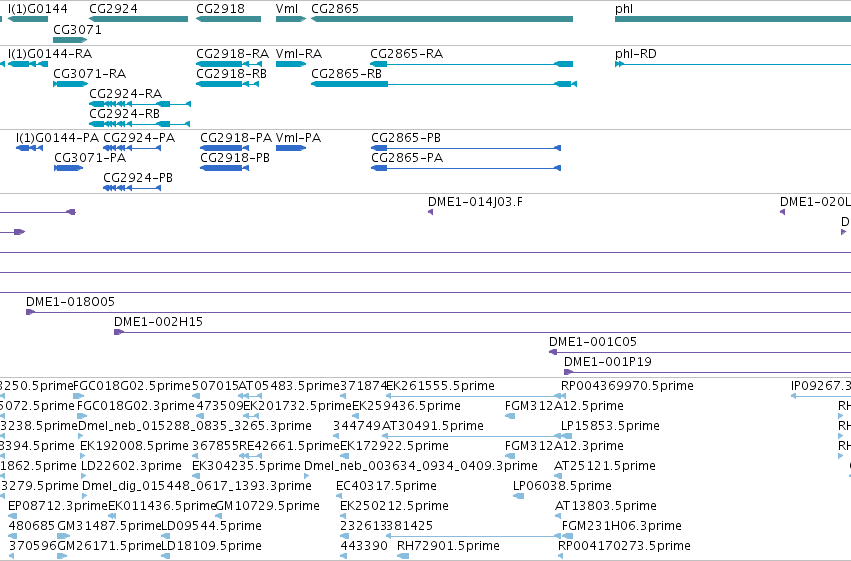Open the EC40317.5prime EST label
The width and height of the screenshot is (851, 561).
(x=386, y=486)
